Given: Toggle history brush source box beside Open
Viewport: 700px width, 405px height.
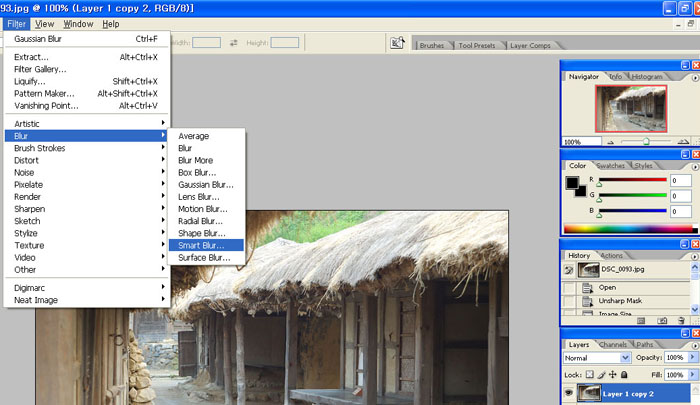Looking at the screenshot, I should click(x=568, y=288).
